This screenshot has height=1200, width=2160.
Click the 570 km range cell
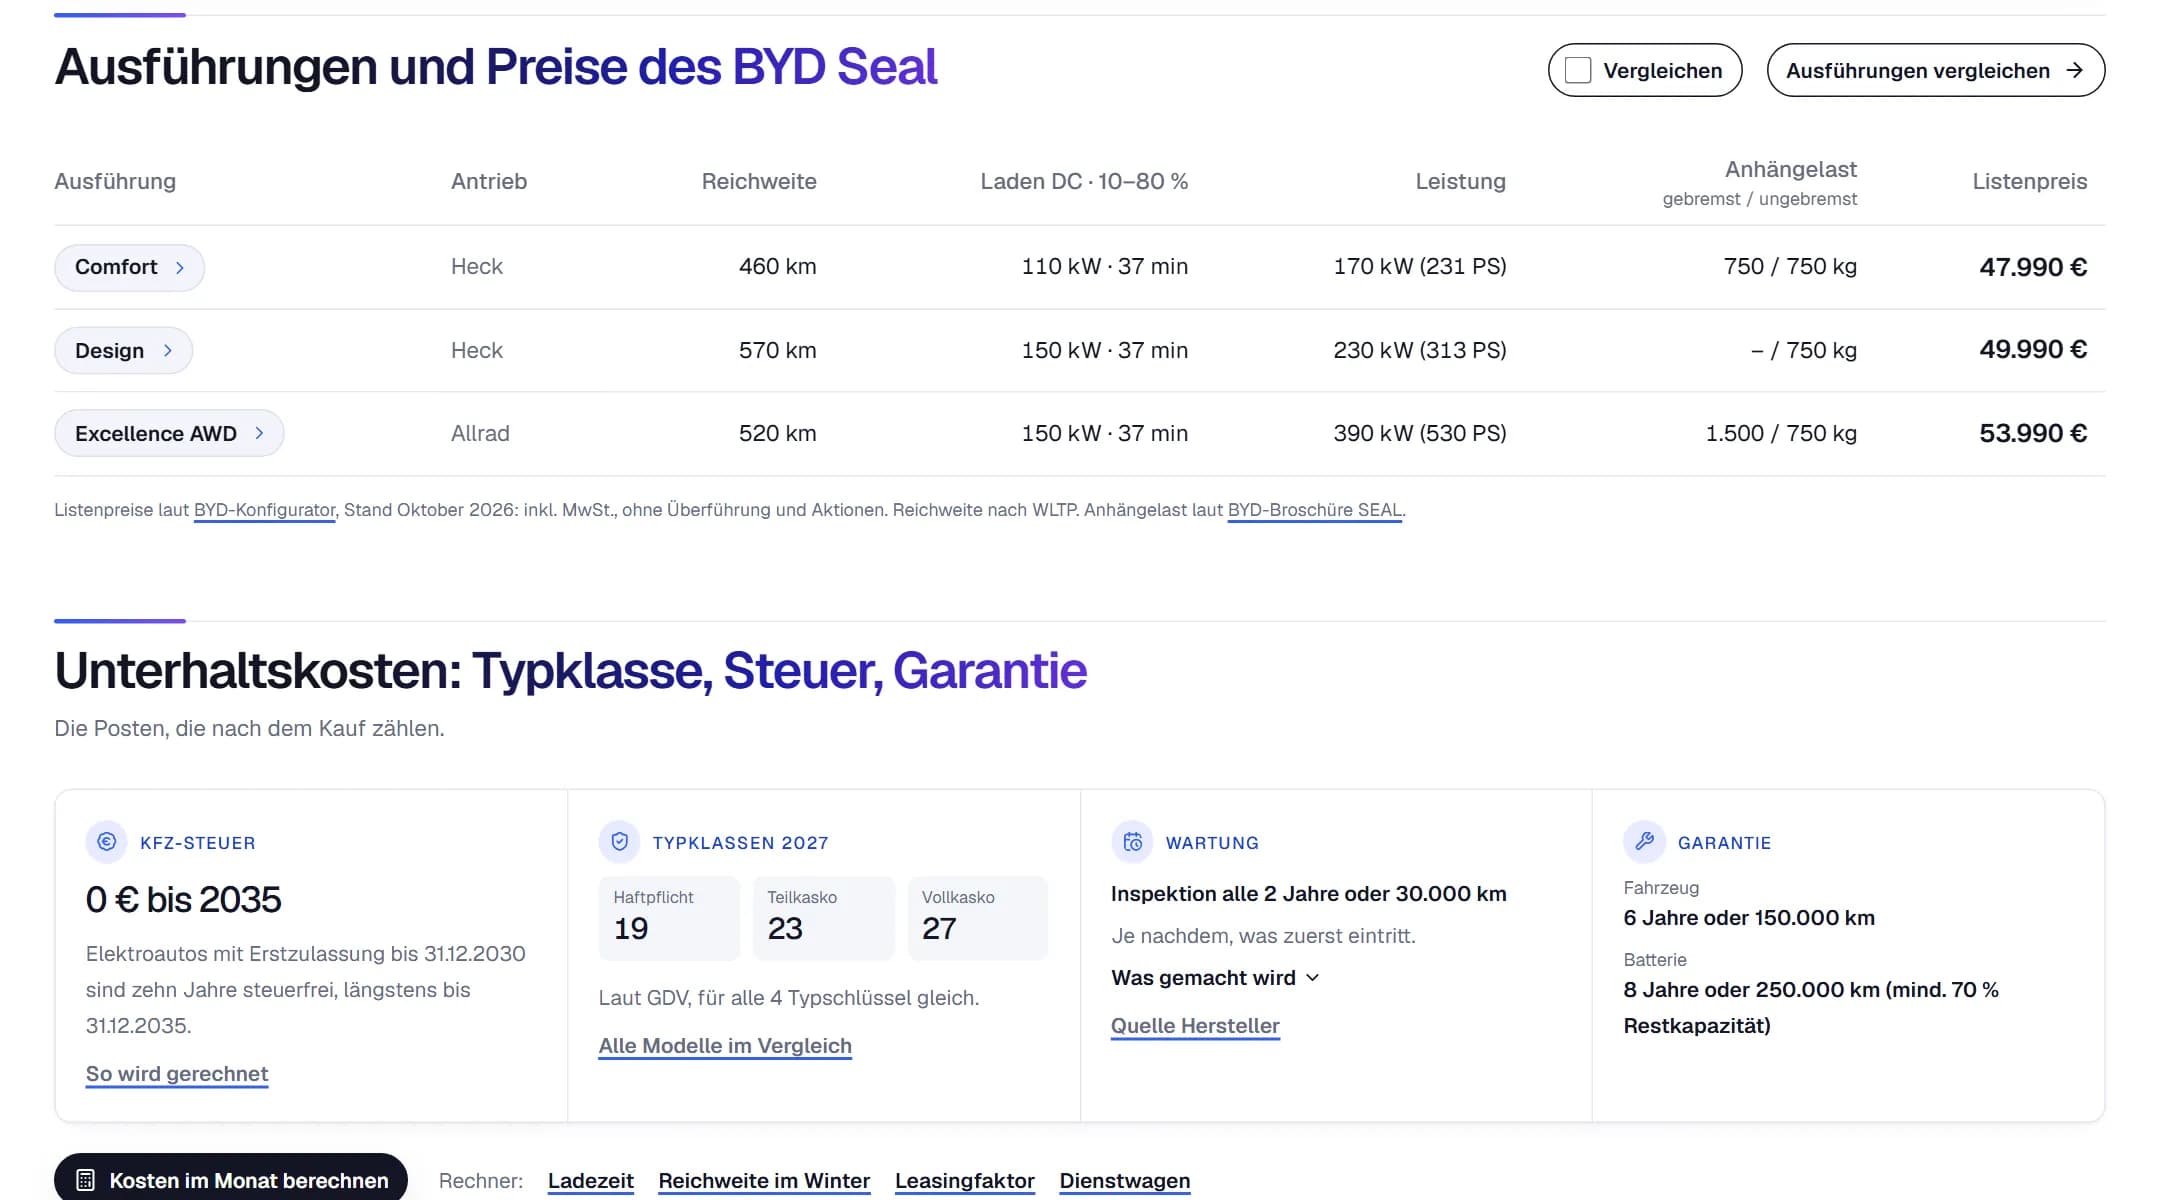point(777,351)
